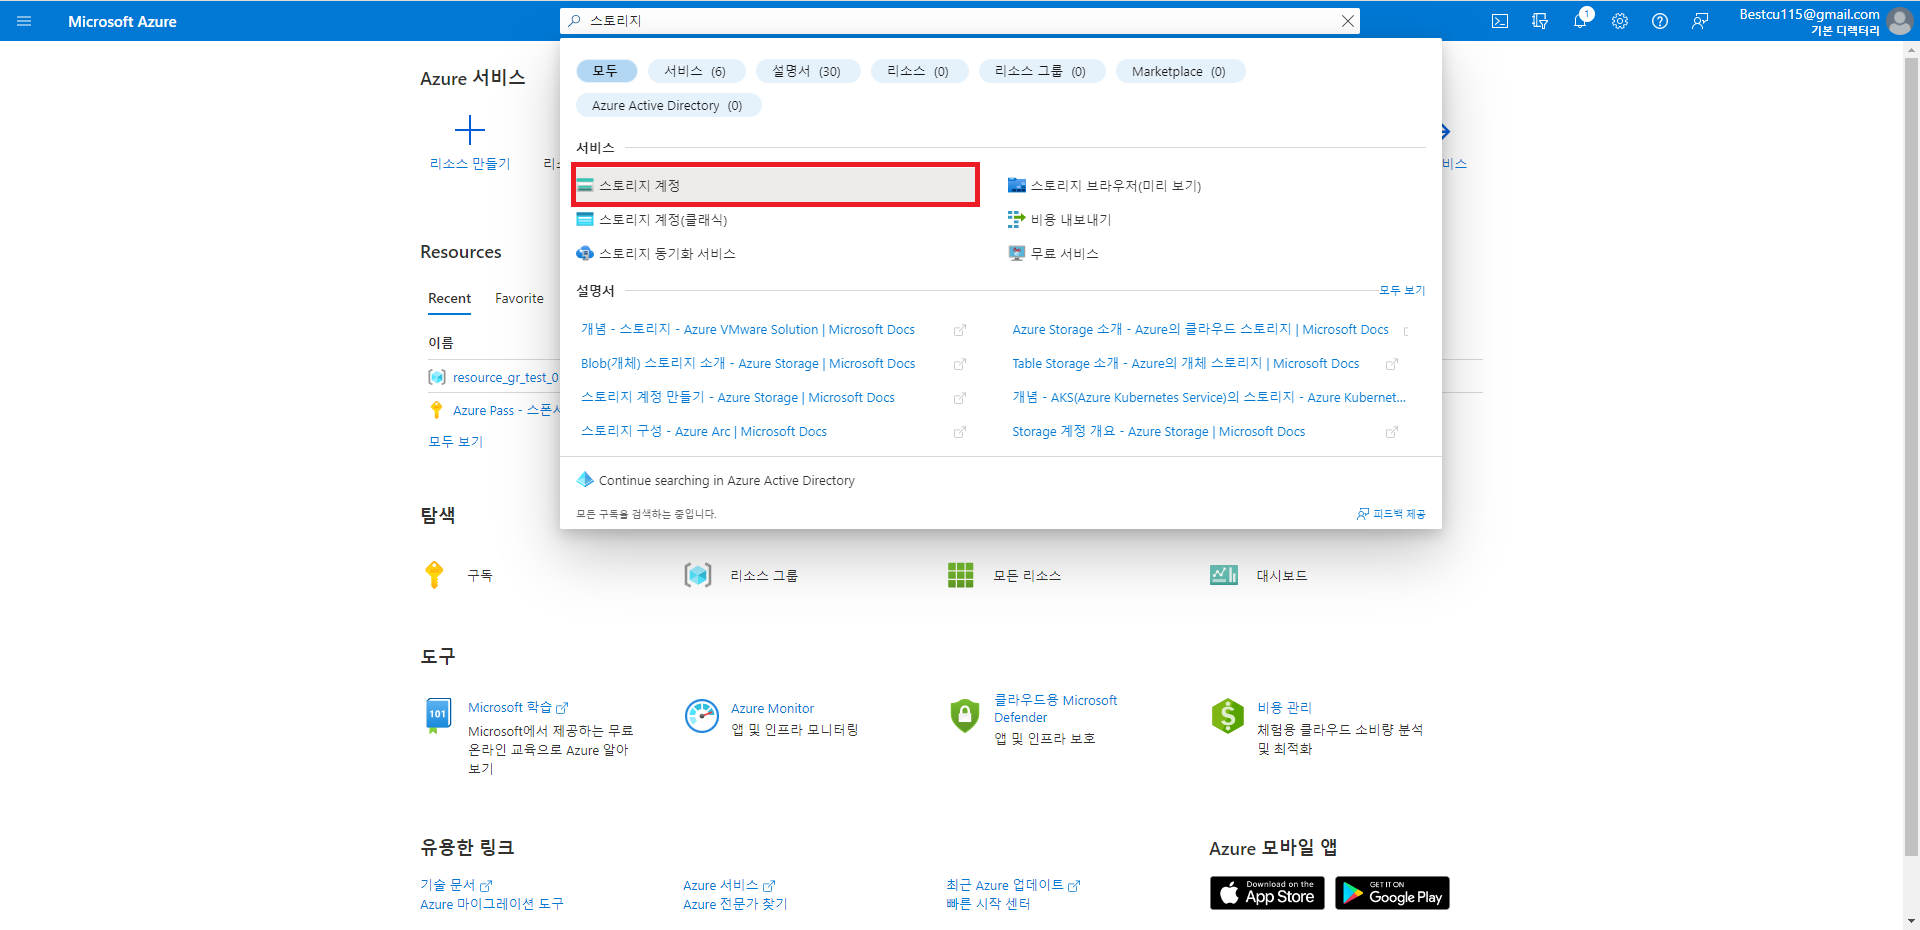Open 모든 리소스 grid icon

point(960,575)
